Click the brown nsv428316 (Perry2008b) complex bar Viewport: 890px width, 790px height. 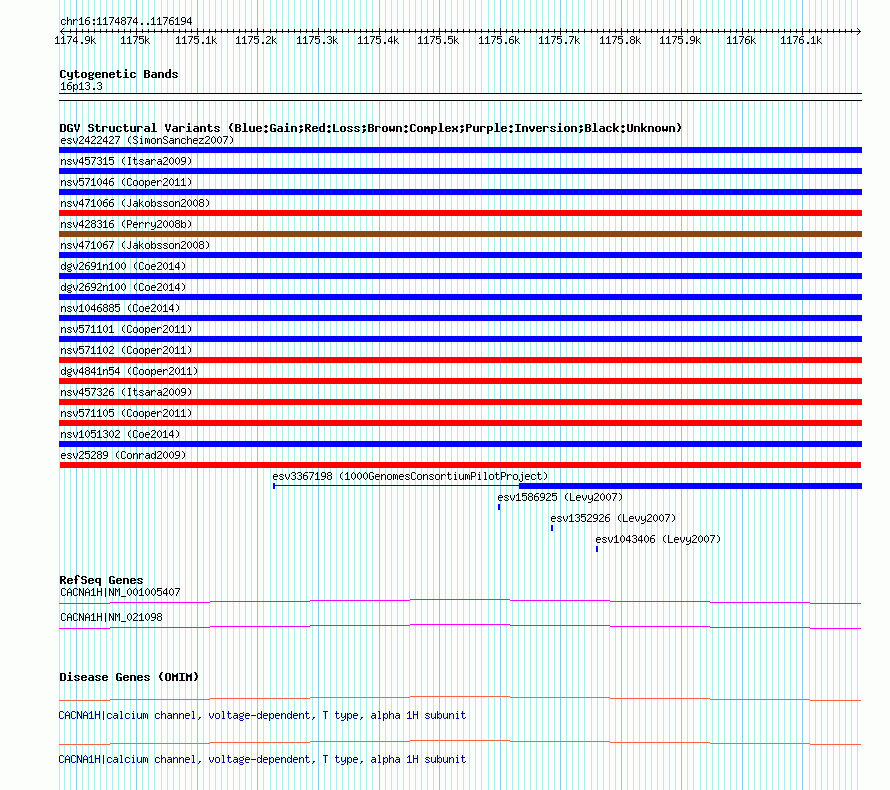pos(460,234)
